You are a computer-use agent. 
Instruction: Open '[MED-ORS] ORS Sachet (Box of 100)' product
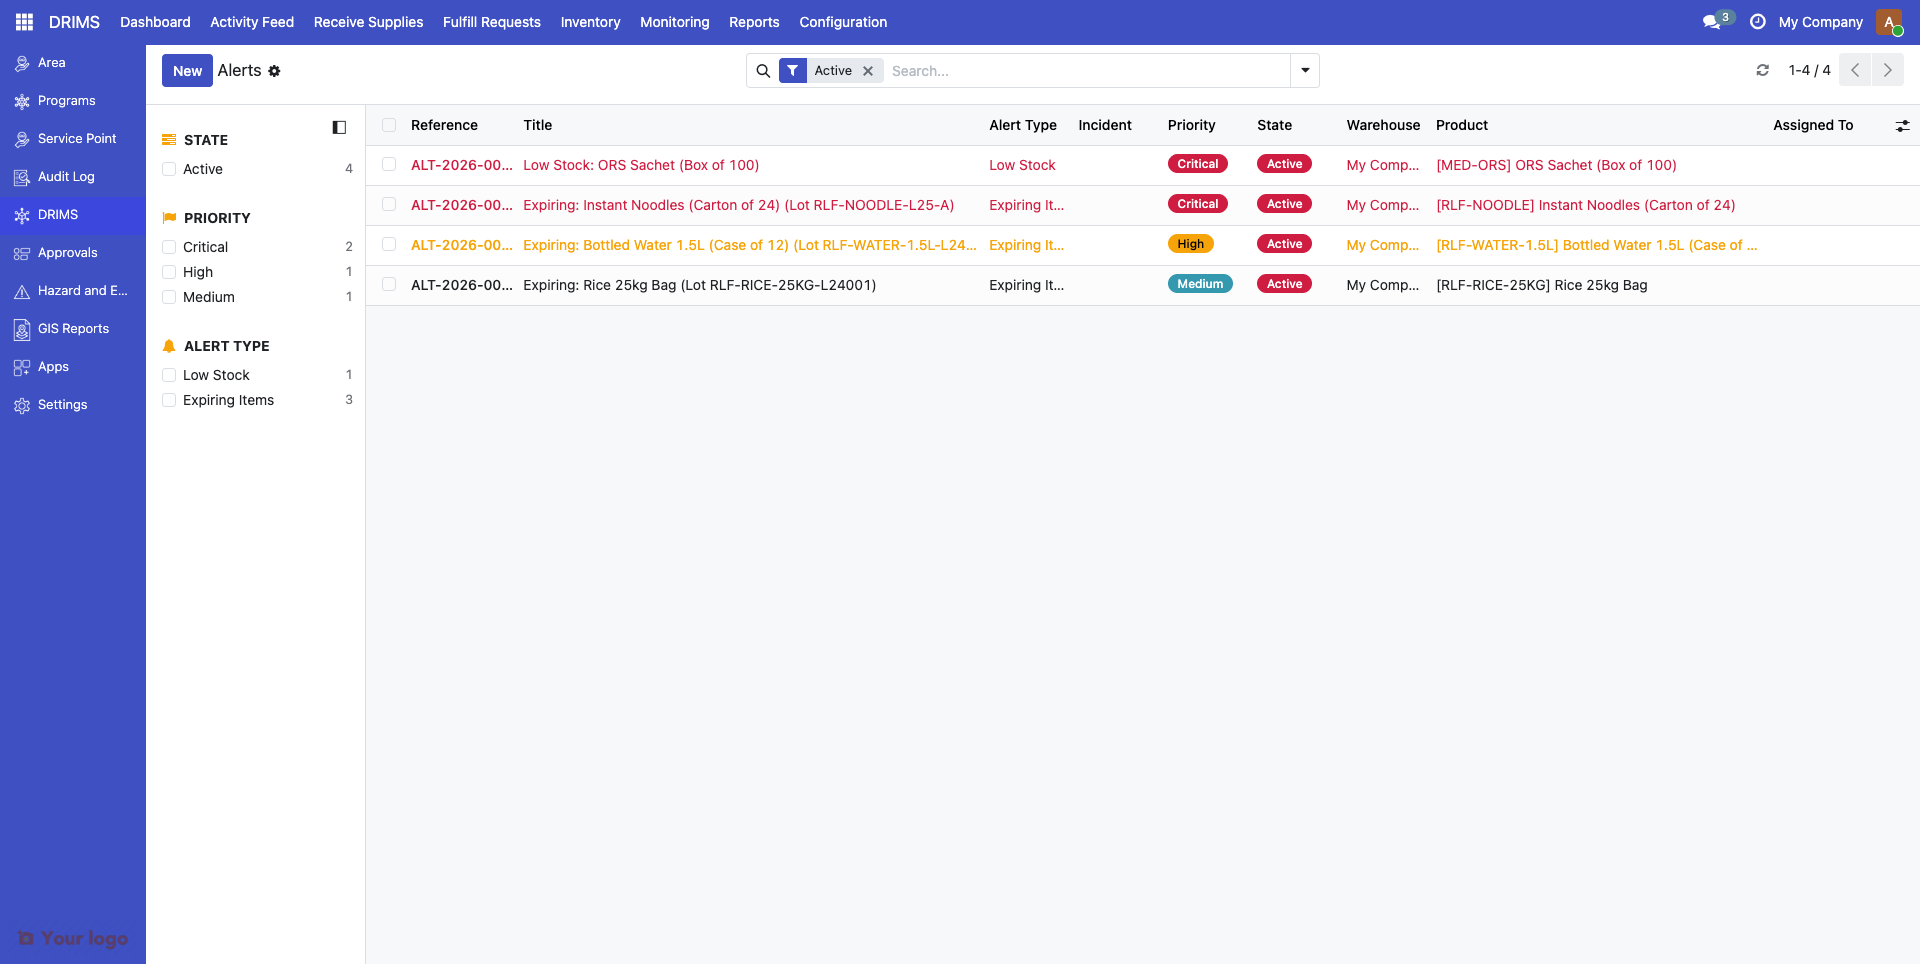click(x=1556, y=165)
